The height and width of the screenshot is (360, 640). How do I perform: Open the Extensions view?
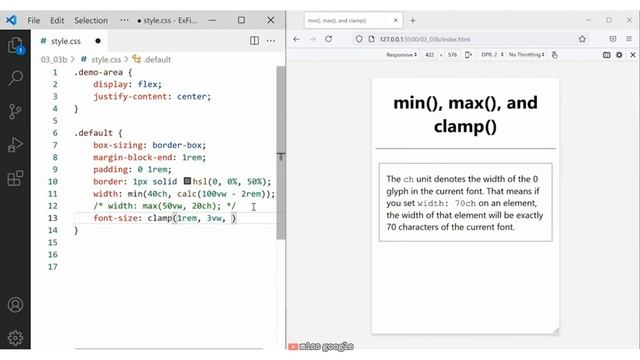(x=15, y=178)
